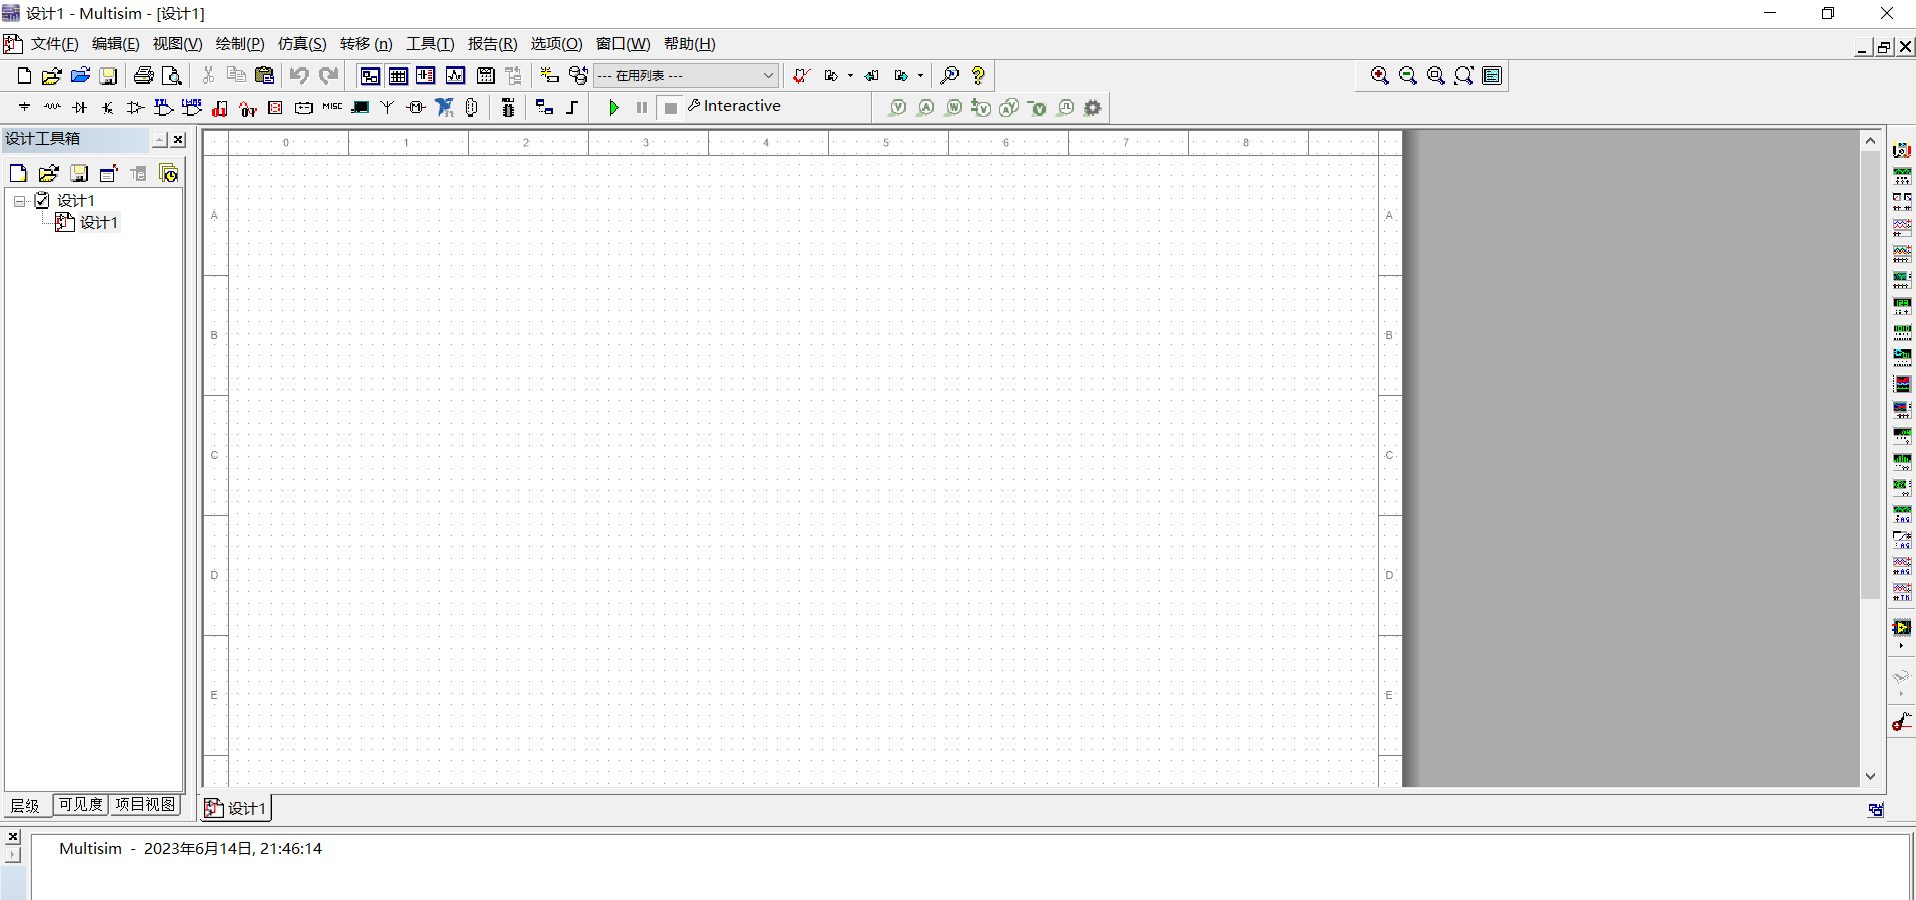Print the circuit using printer icon
Viewport: 1916px width, 900px height.
144,75
